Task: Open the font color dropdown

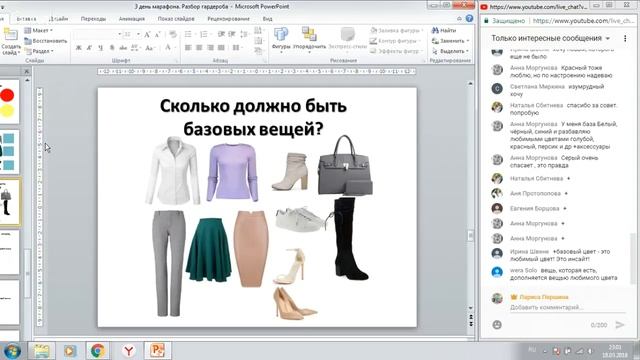Action: pos(169,48)
